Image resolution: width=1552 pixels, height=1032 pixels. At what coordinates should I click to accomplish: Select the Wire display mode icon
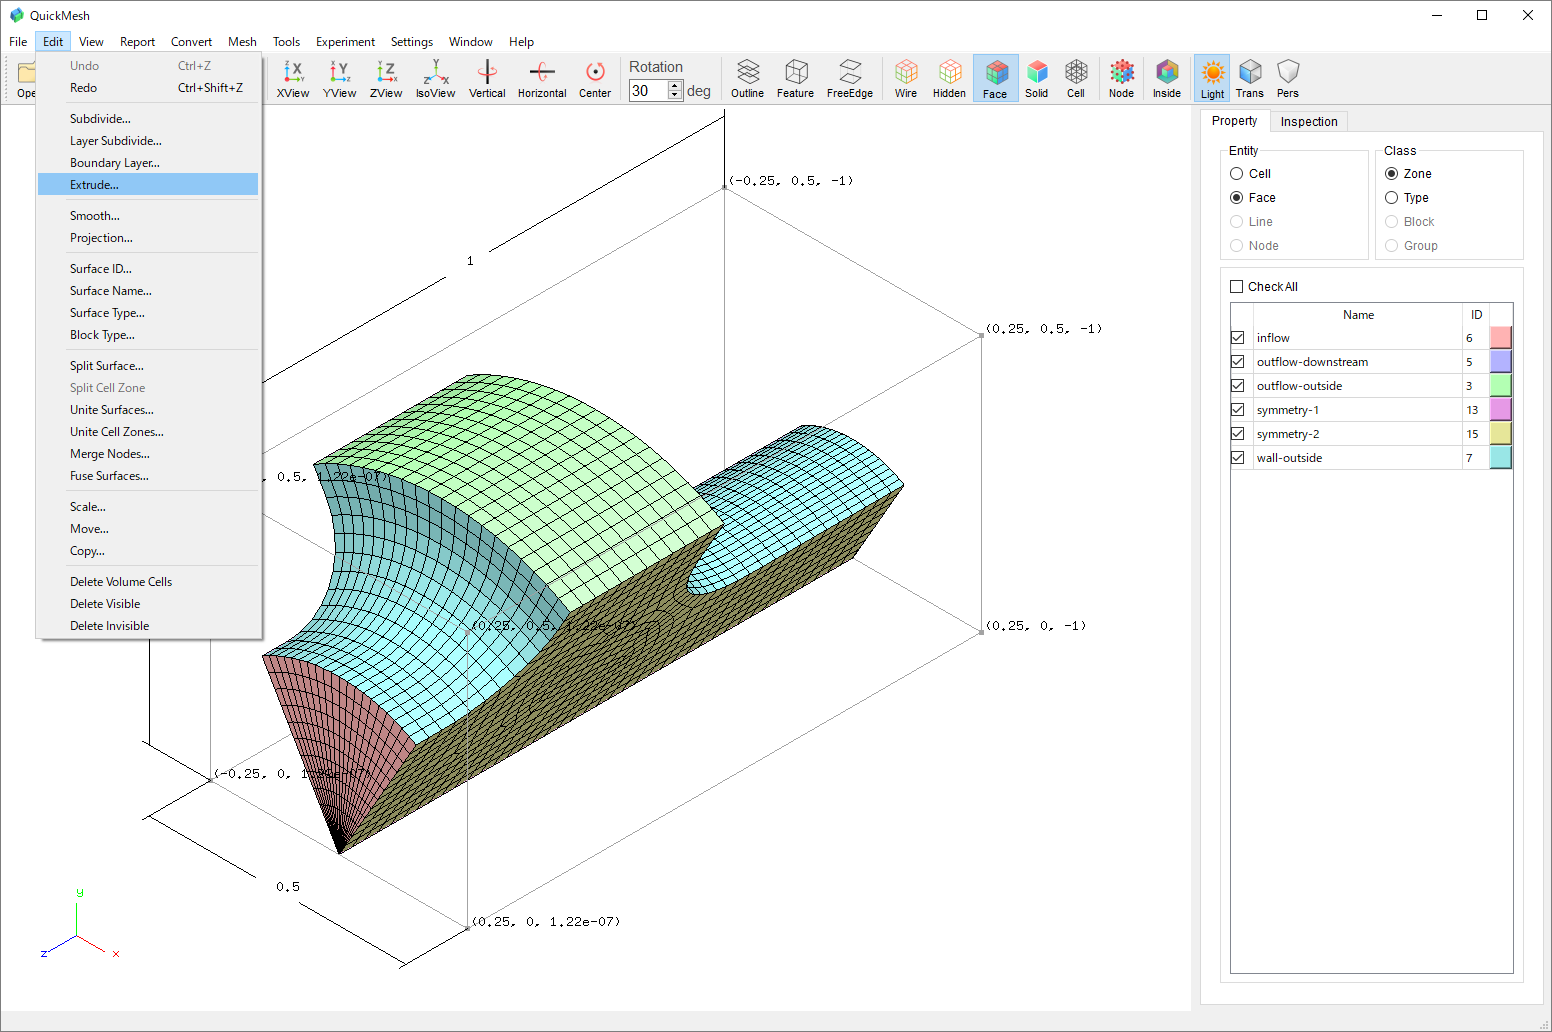pyautogui.click(x=906, y=78)
